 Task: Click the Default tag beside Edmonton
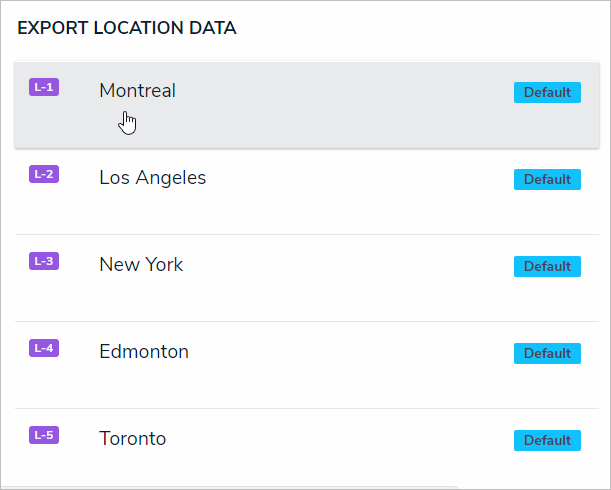547,354
